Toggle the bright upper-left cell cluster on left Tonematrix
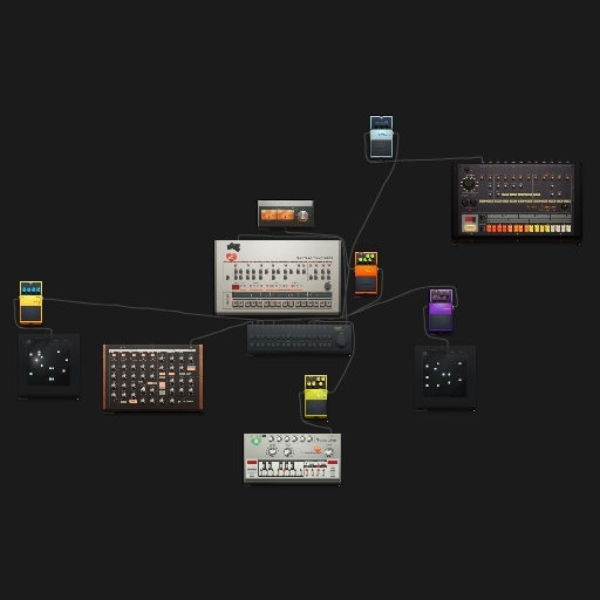 coord(38,359)
